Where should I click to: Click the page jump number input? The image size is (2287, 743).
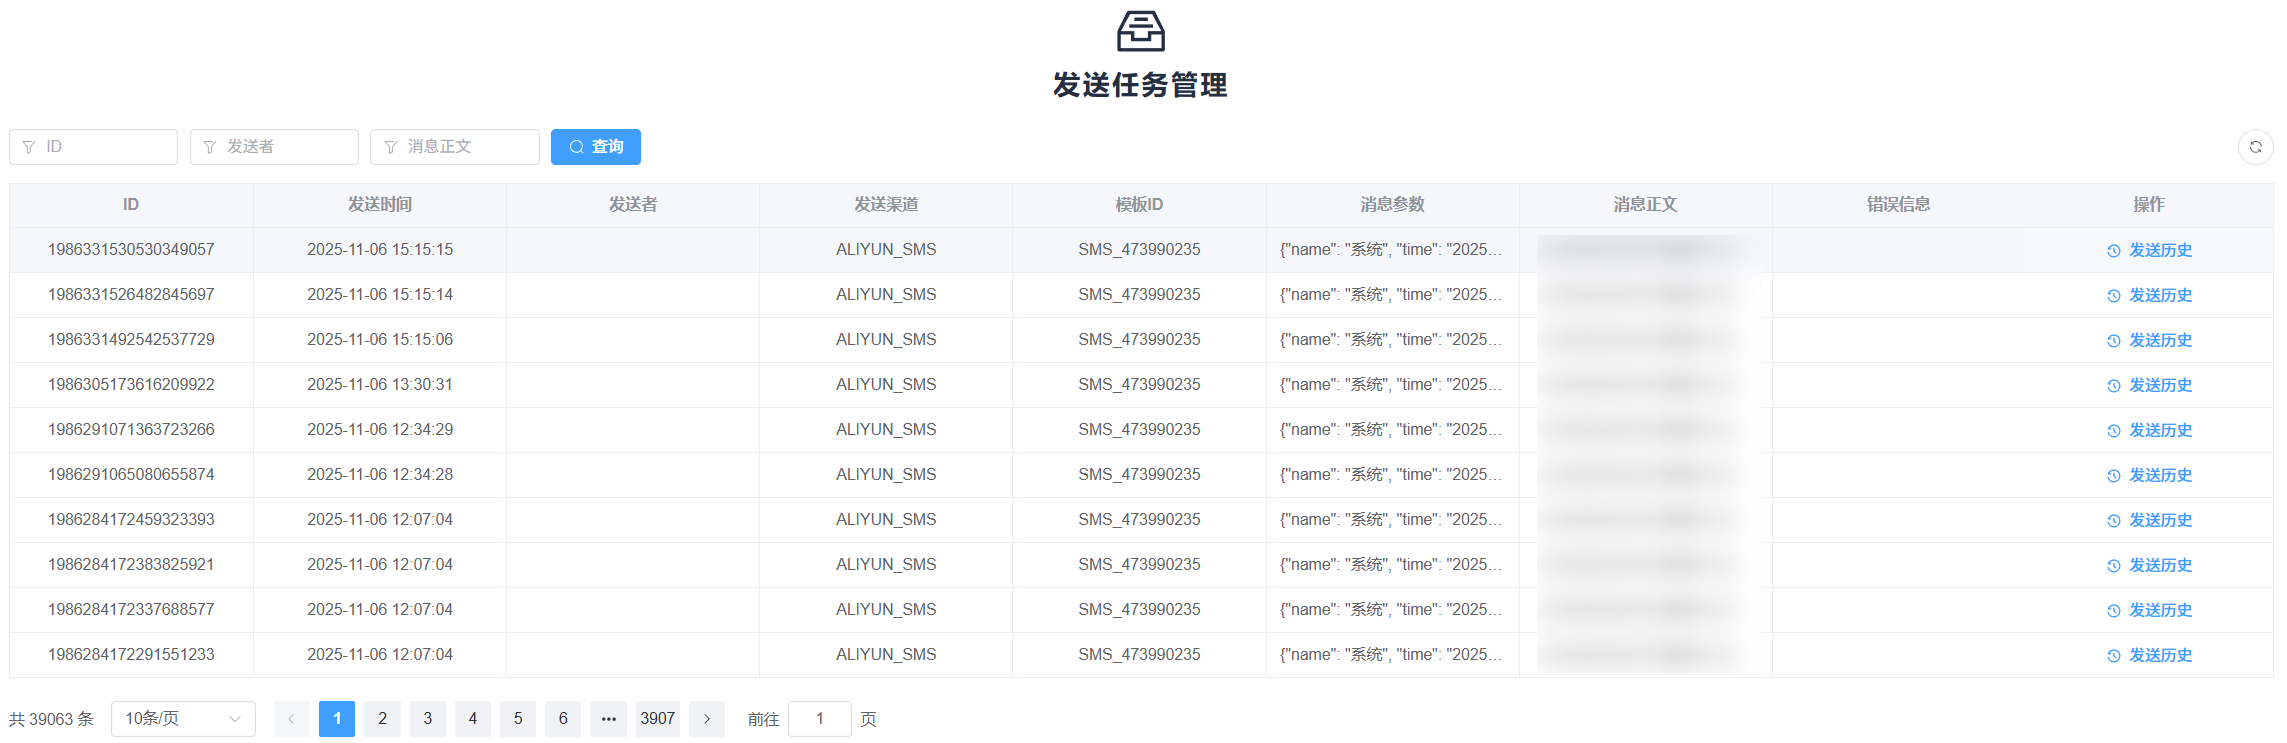[x=819, y=719]
